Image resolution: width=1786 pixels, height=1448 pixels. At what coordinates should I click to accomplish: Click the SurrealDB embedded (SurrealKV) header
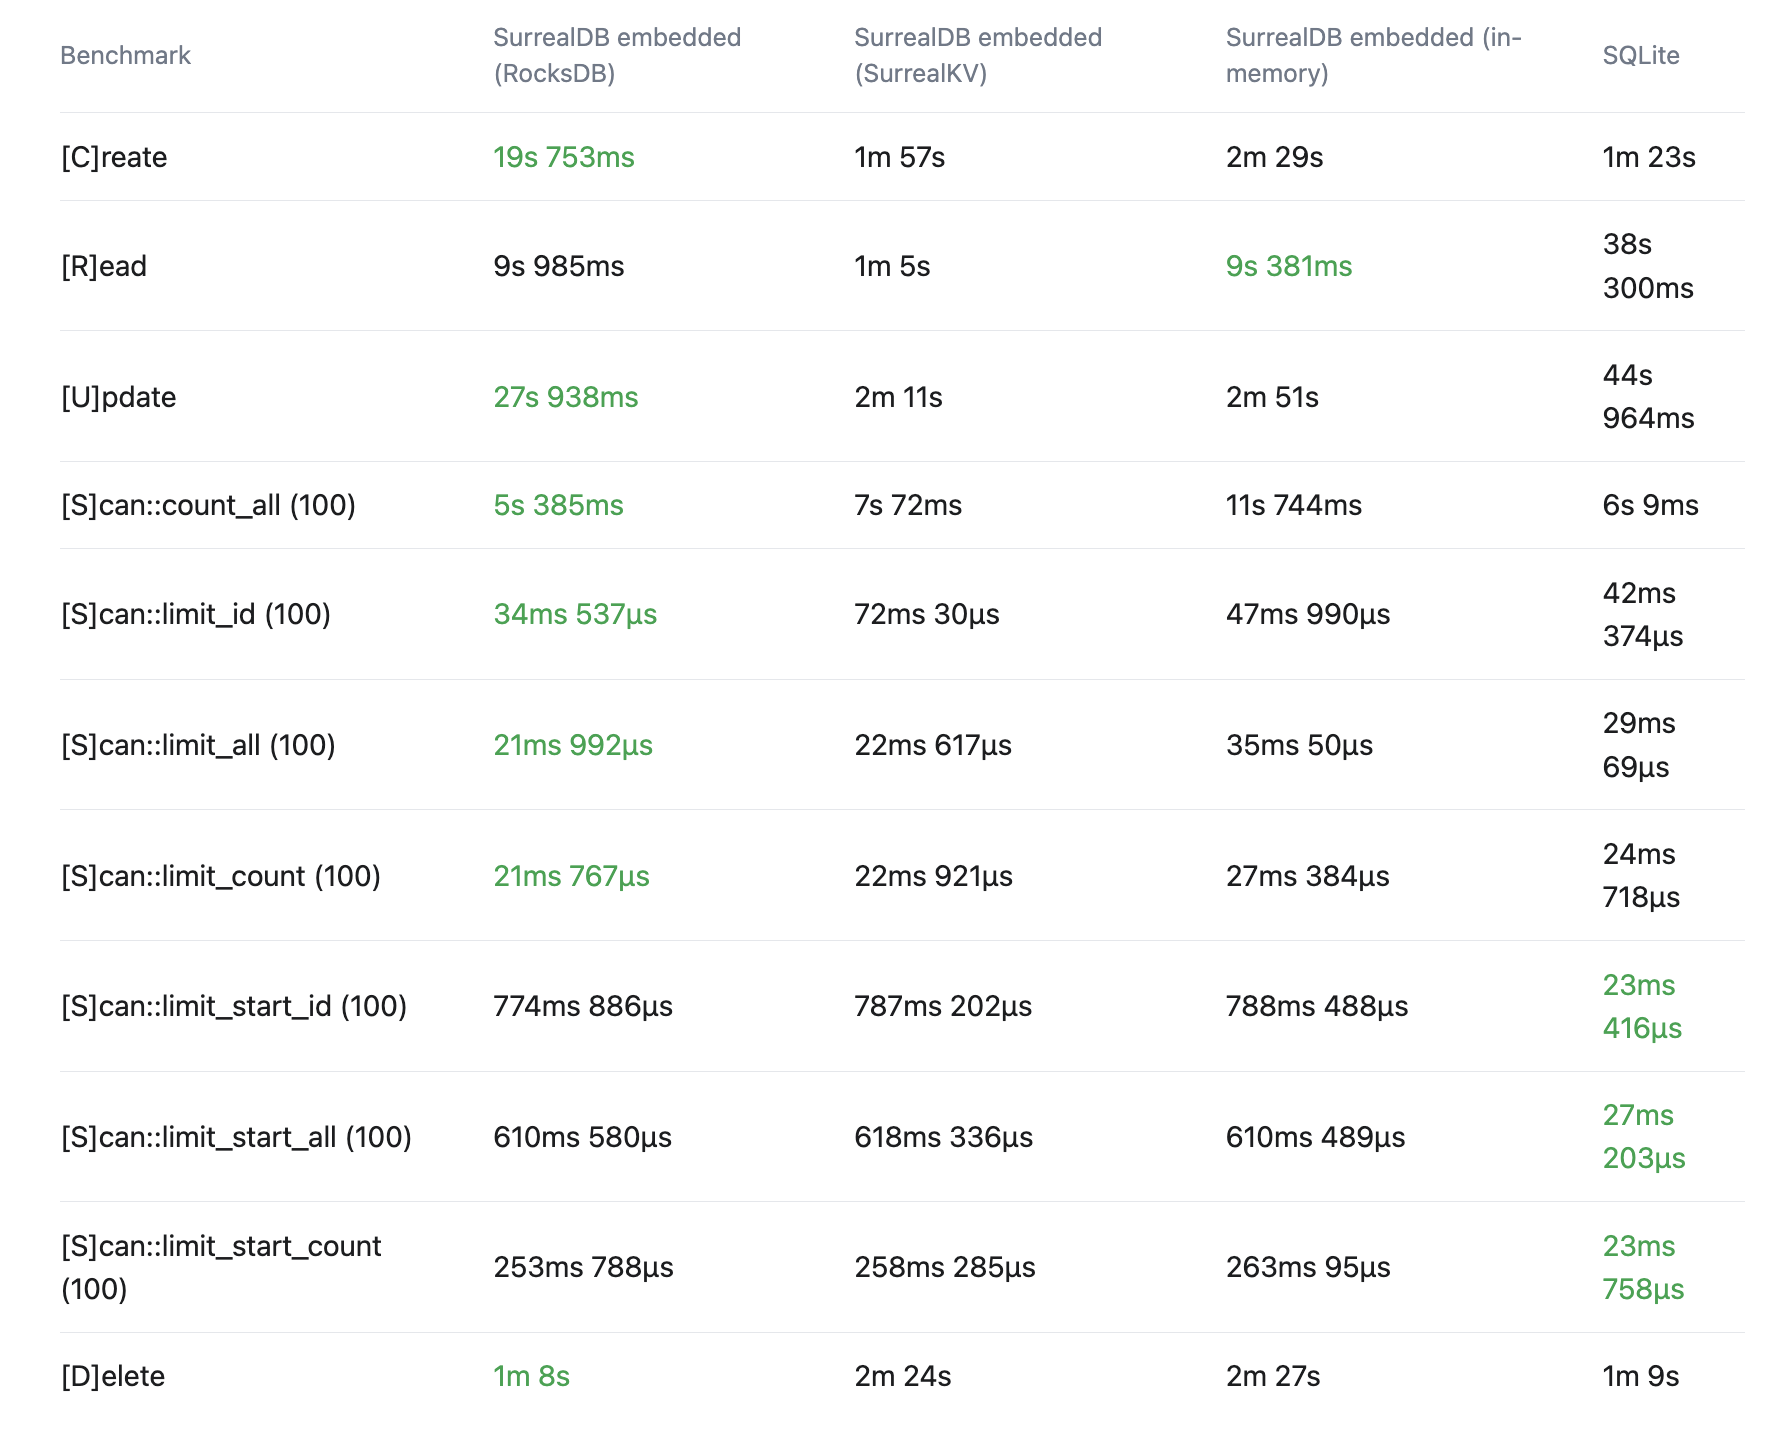point(978,55)
